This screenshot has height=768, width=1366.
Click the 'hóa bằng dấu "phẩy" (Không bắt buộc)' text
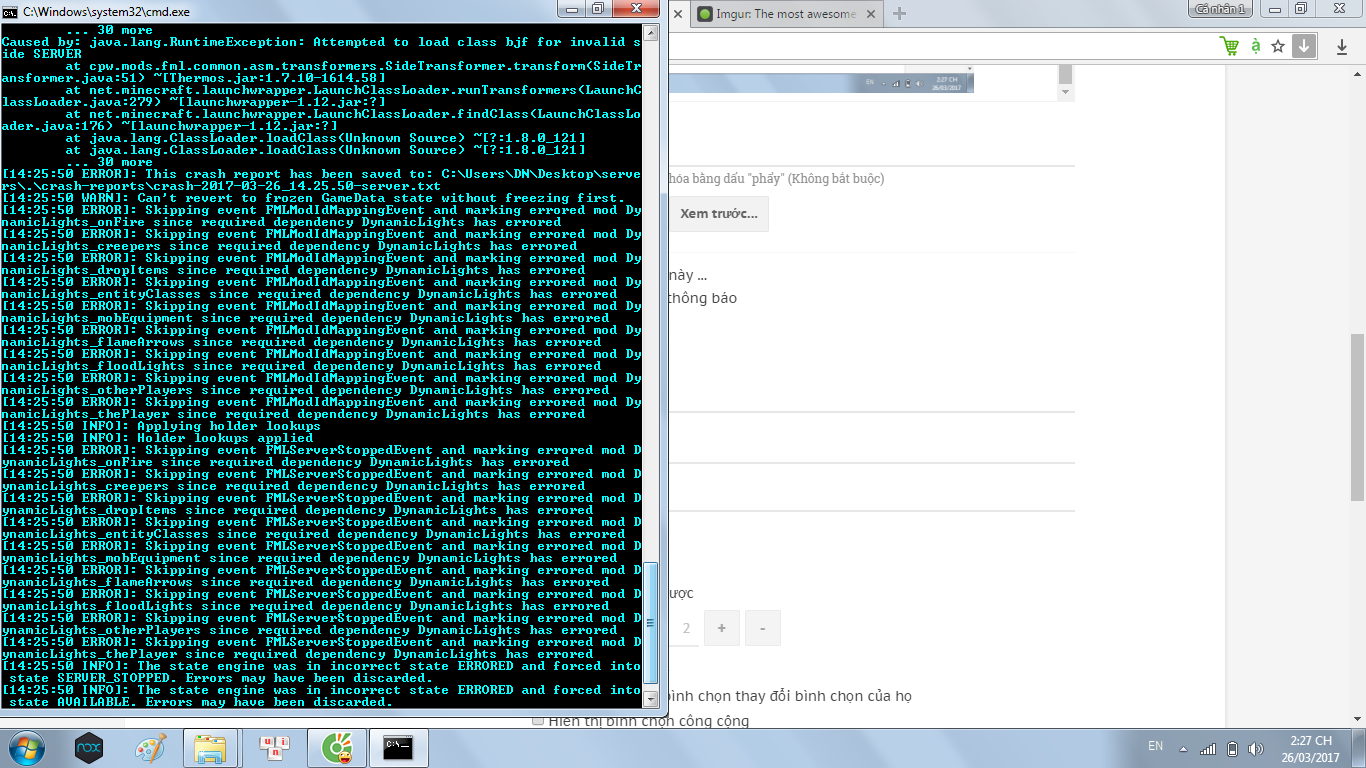776,179
